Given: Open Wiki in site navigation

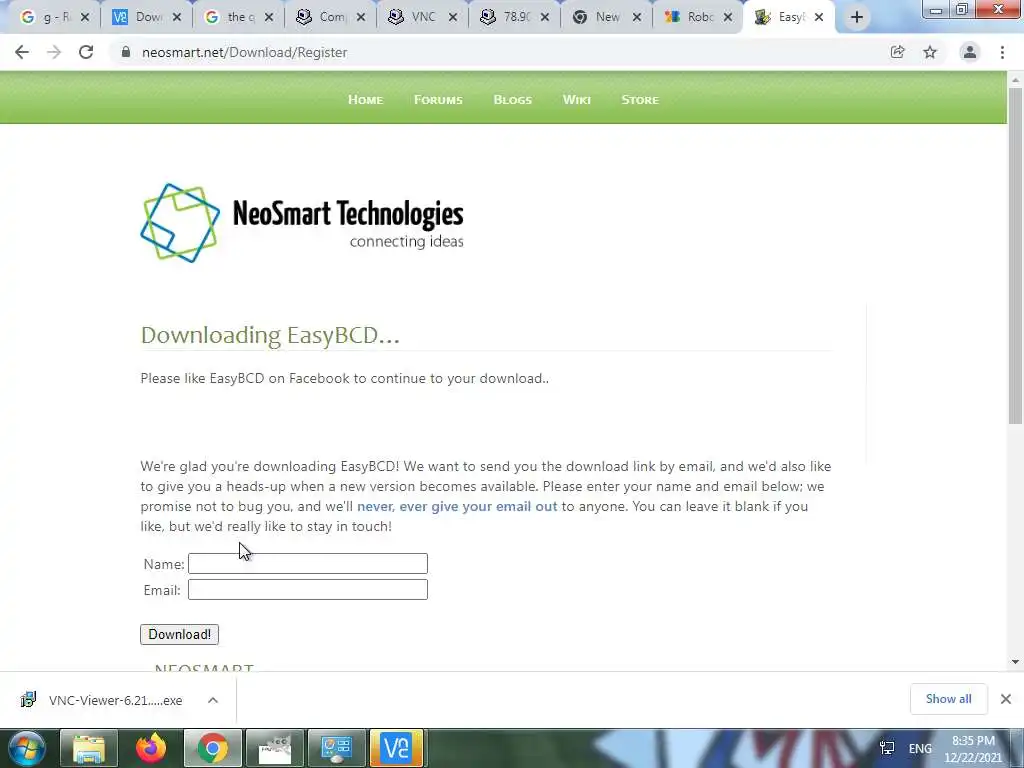Looking at the screenshot, I should tap(577, 100).
